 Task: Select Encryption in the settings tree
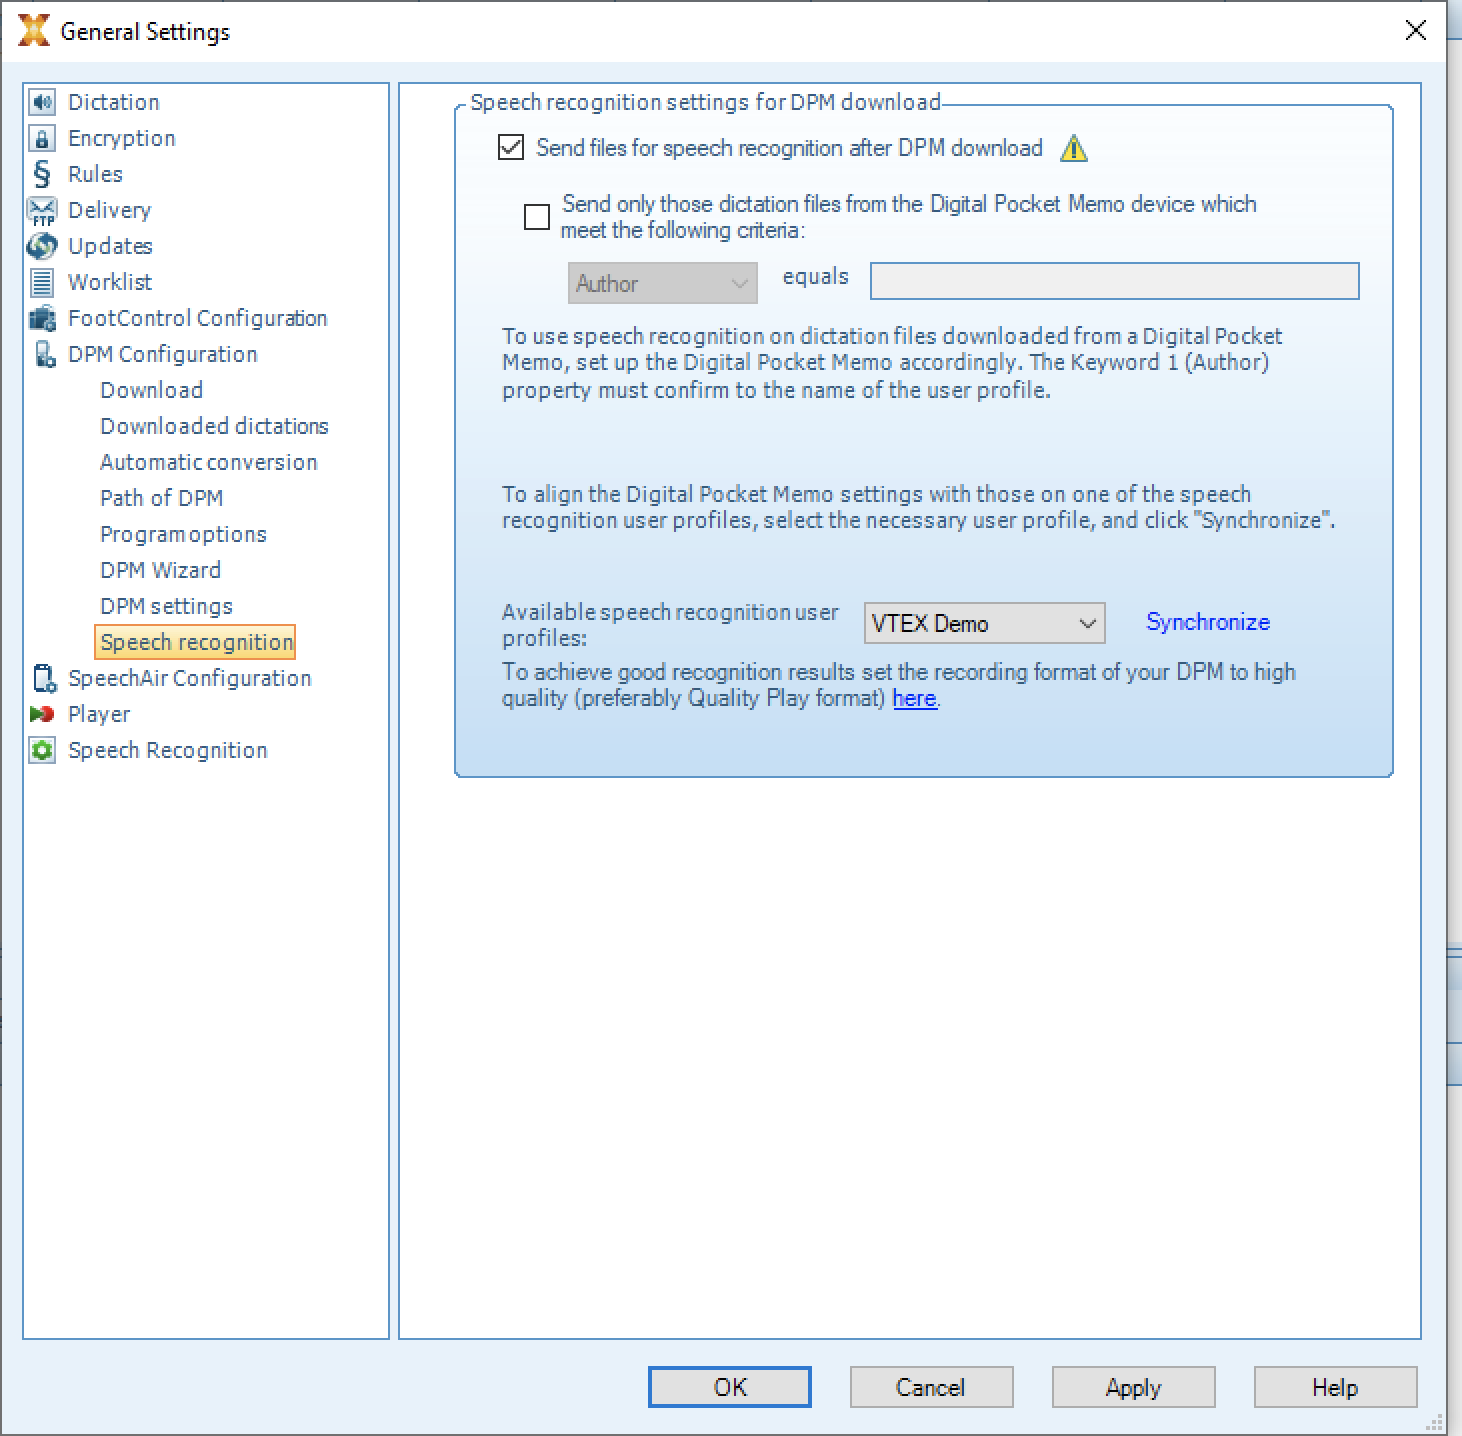coord(121,138)
